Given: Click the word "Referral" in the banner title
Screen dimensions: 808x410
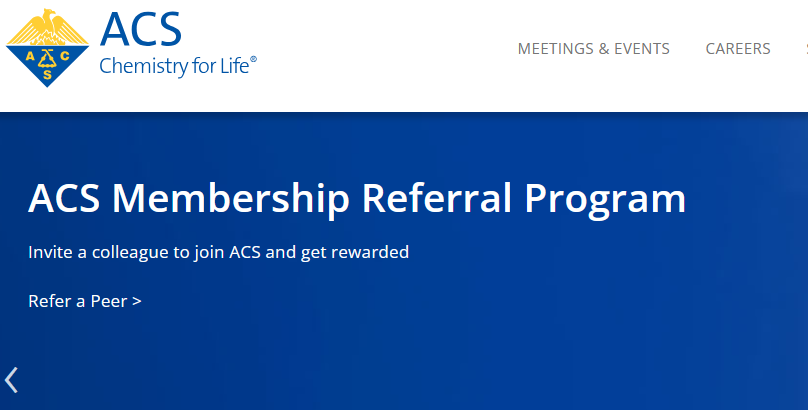Looking at the screenshot, I should pos(437,198).
